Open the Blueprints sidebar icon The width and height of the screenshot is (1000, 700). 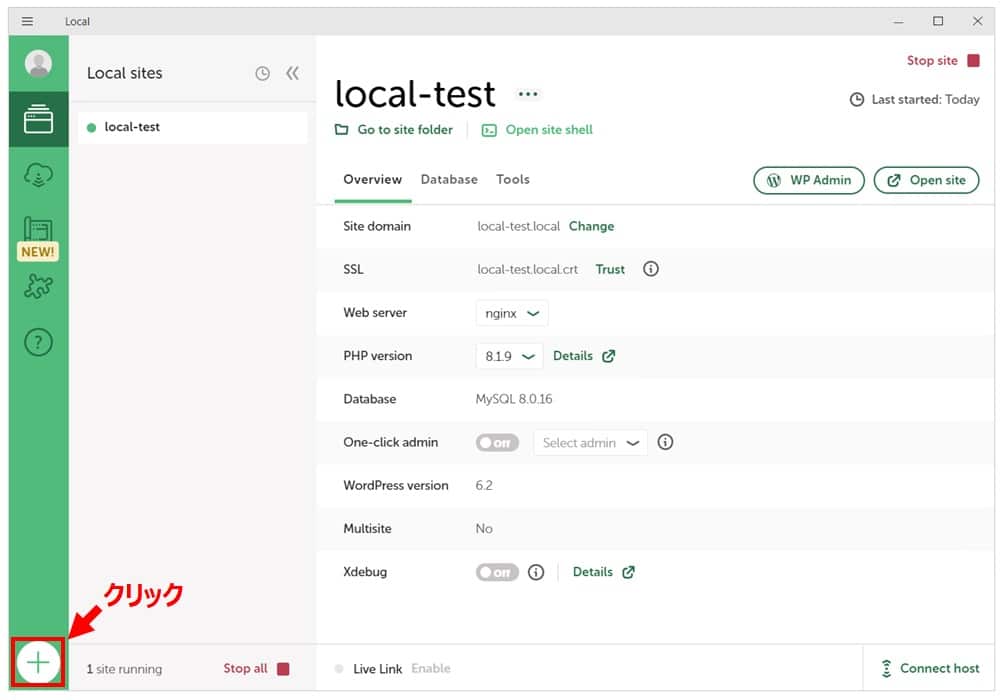pos(38,230)
